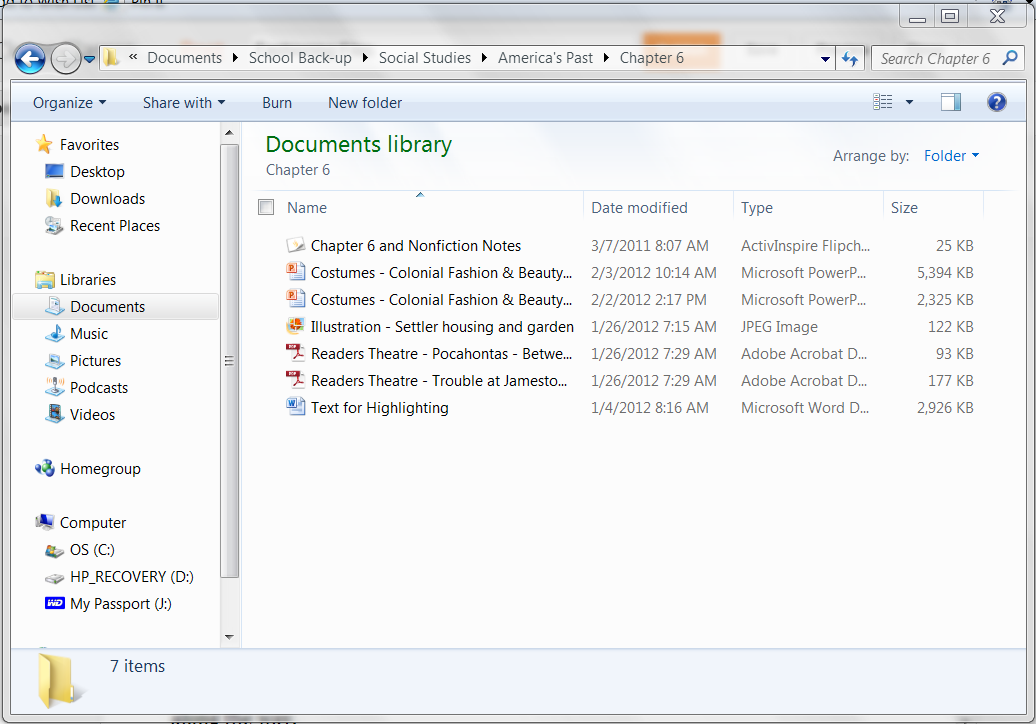Select the Trouble at Jamestown PDF icon
1036x724 pixels.
tap(295, 380)
